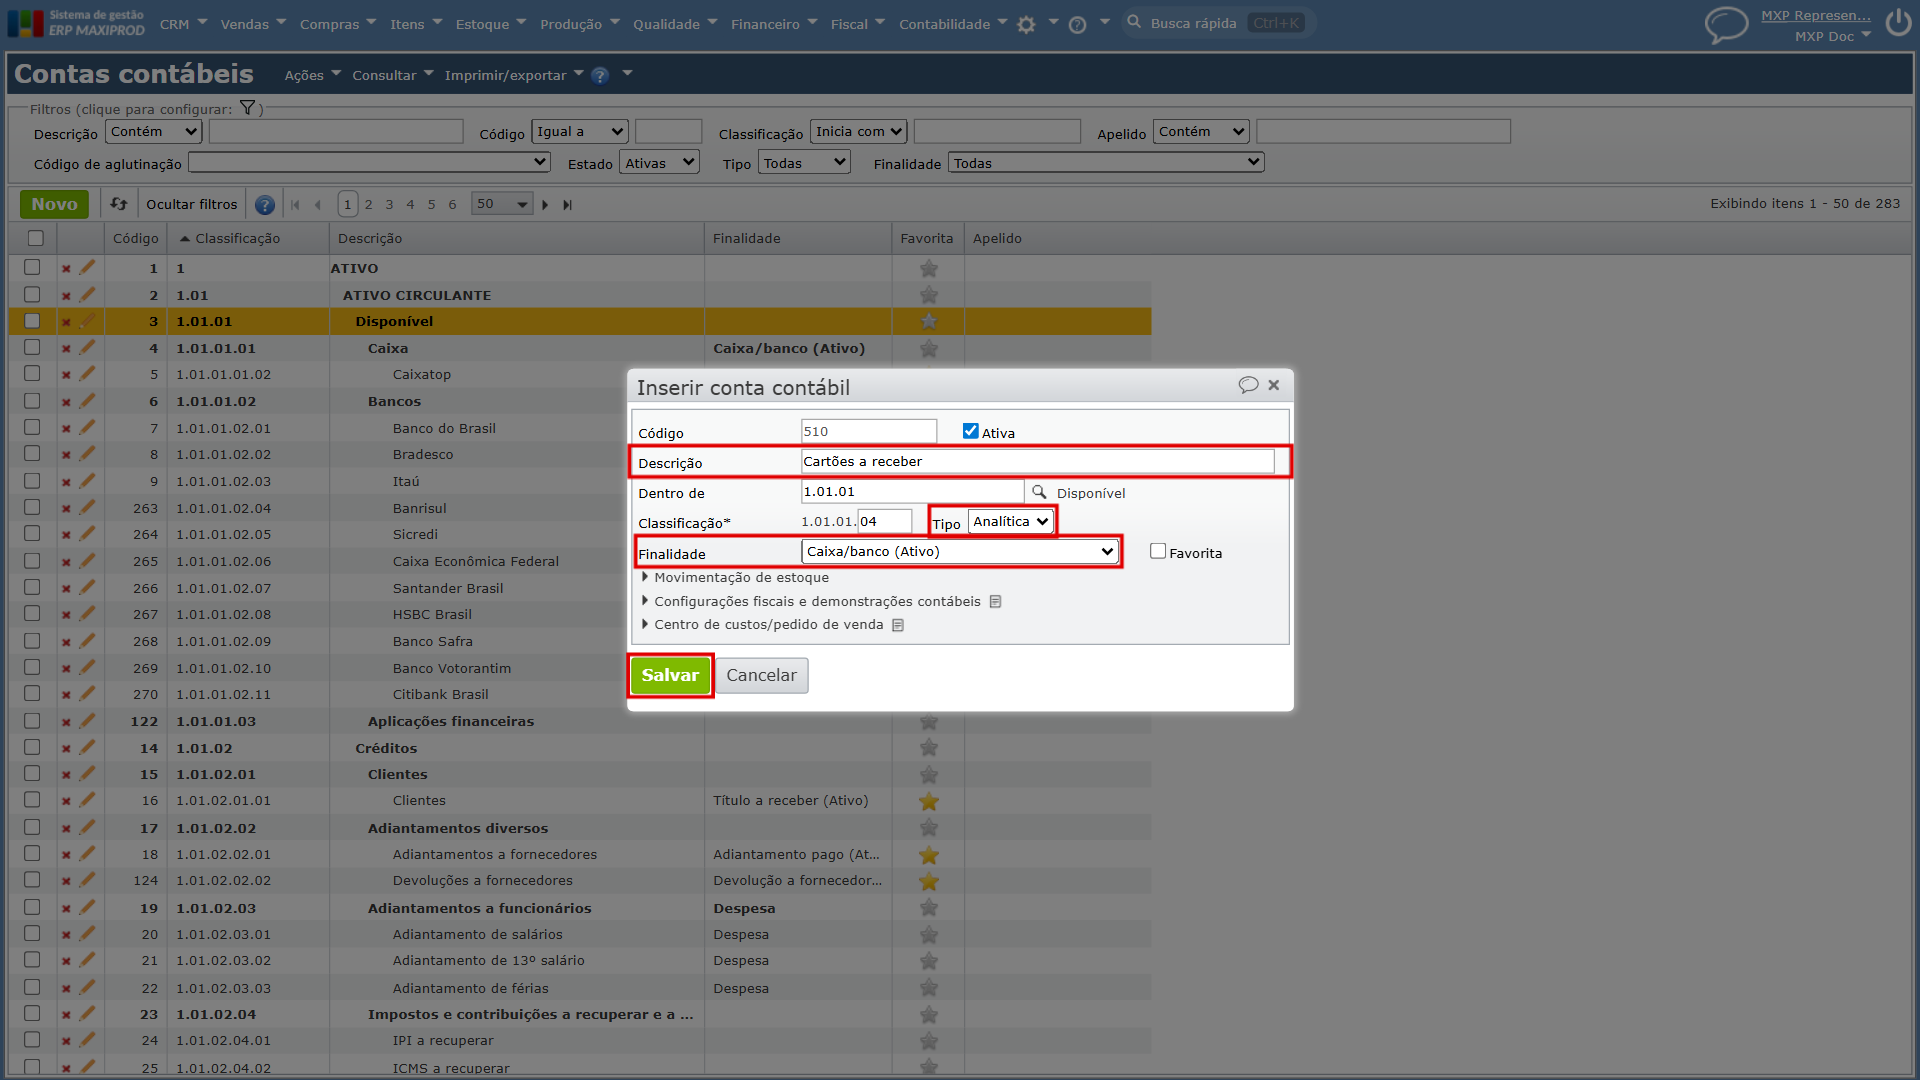Open the help question mark in top menu
The height and width of the screenshot is (1080, 1920).
coord(1077,25)
